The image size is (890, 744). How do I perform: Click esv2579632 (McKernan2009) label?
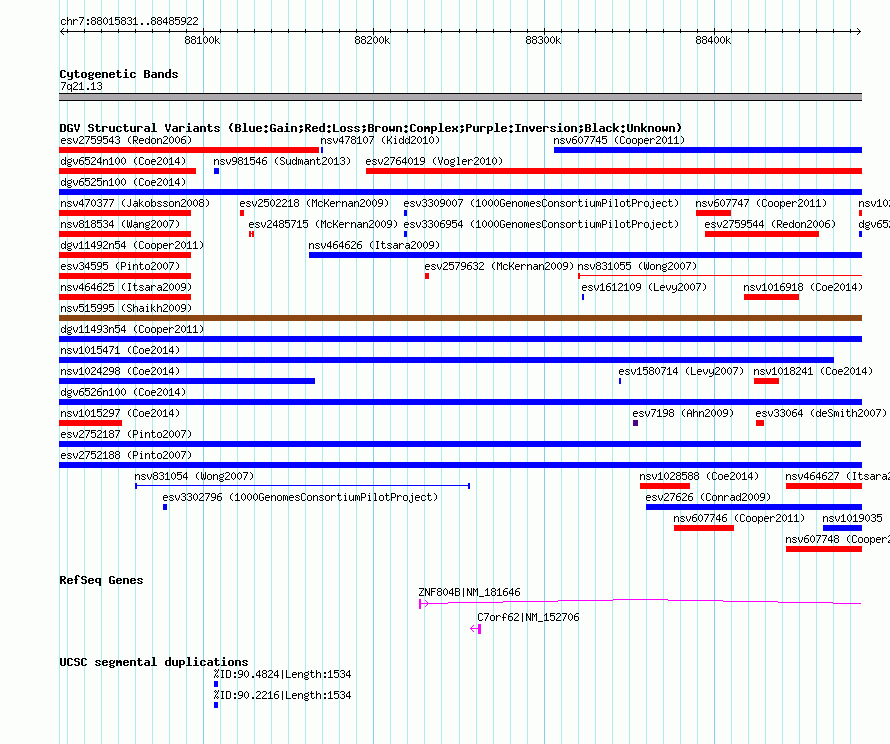[499, 266]
